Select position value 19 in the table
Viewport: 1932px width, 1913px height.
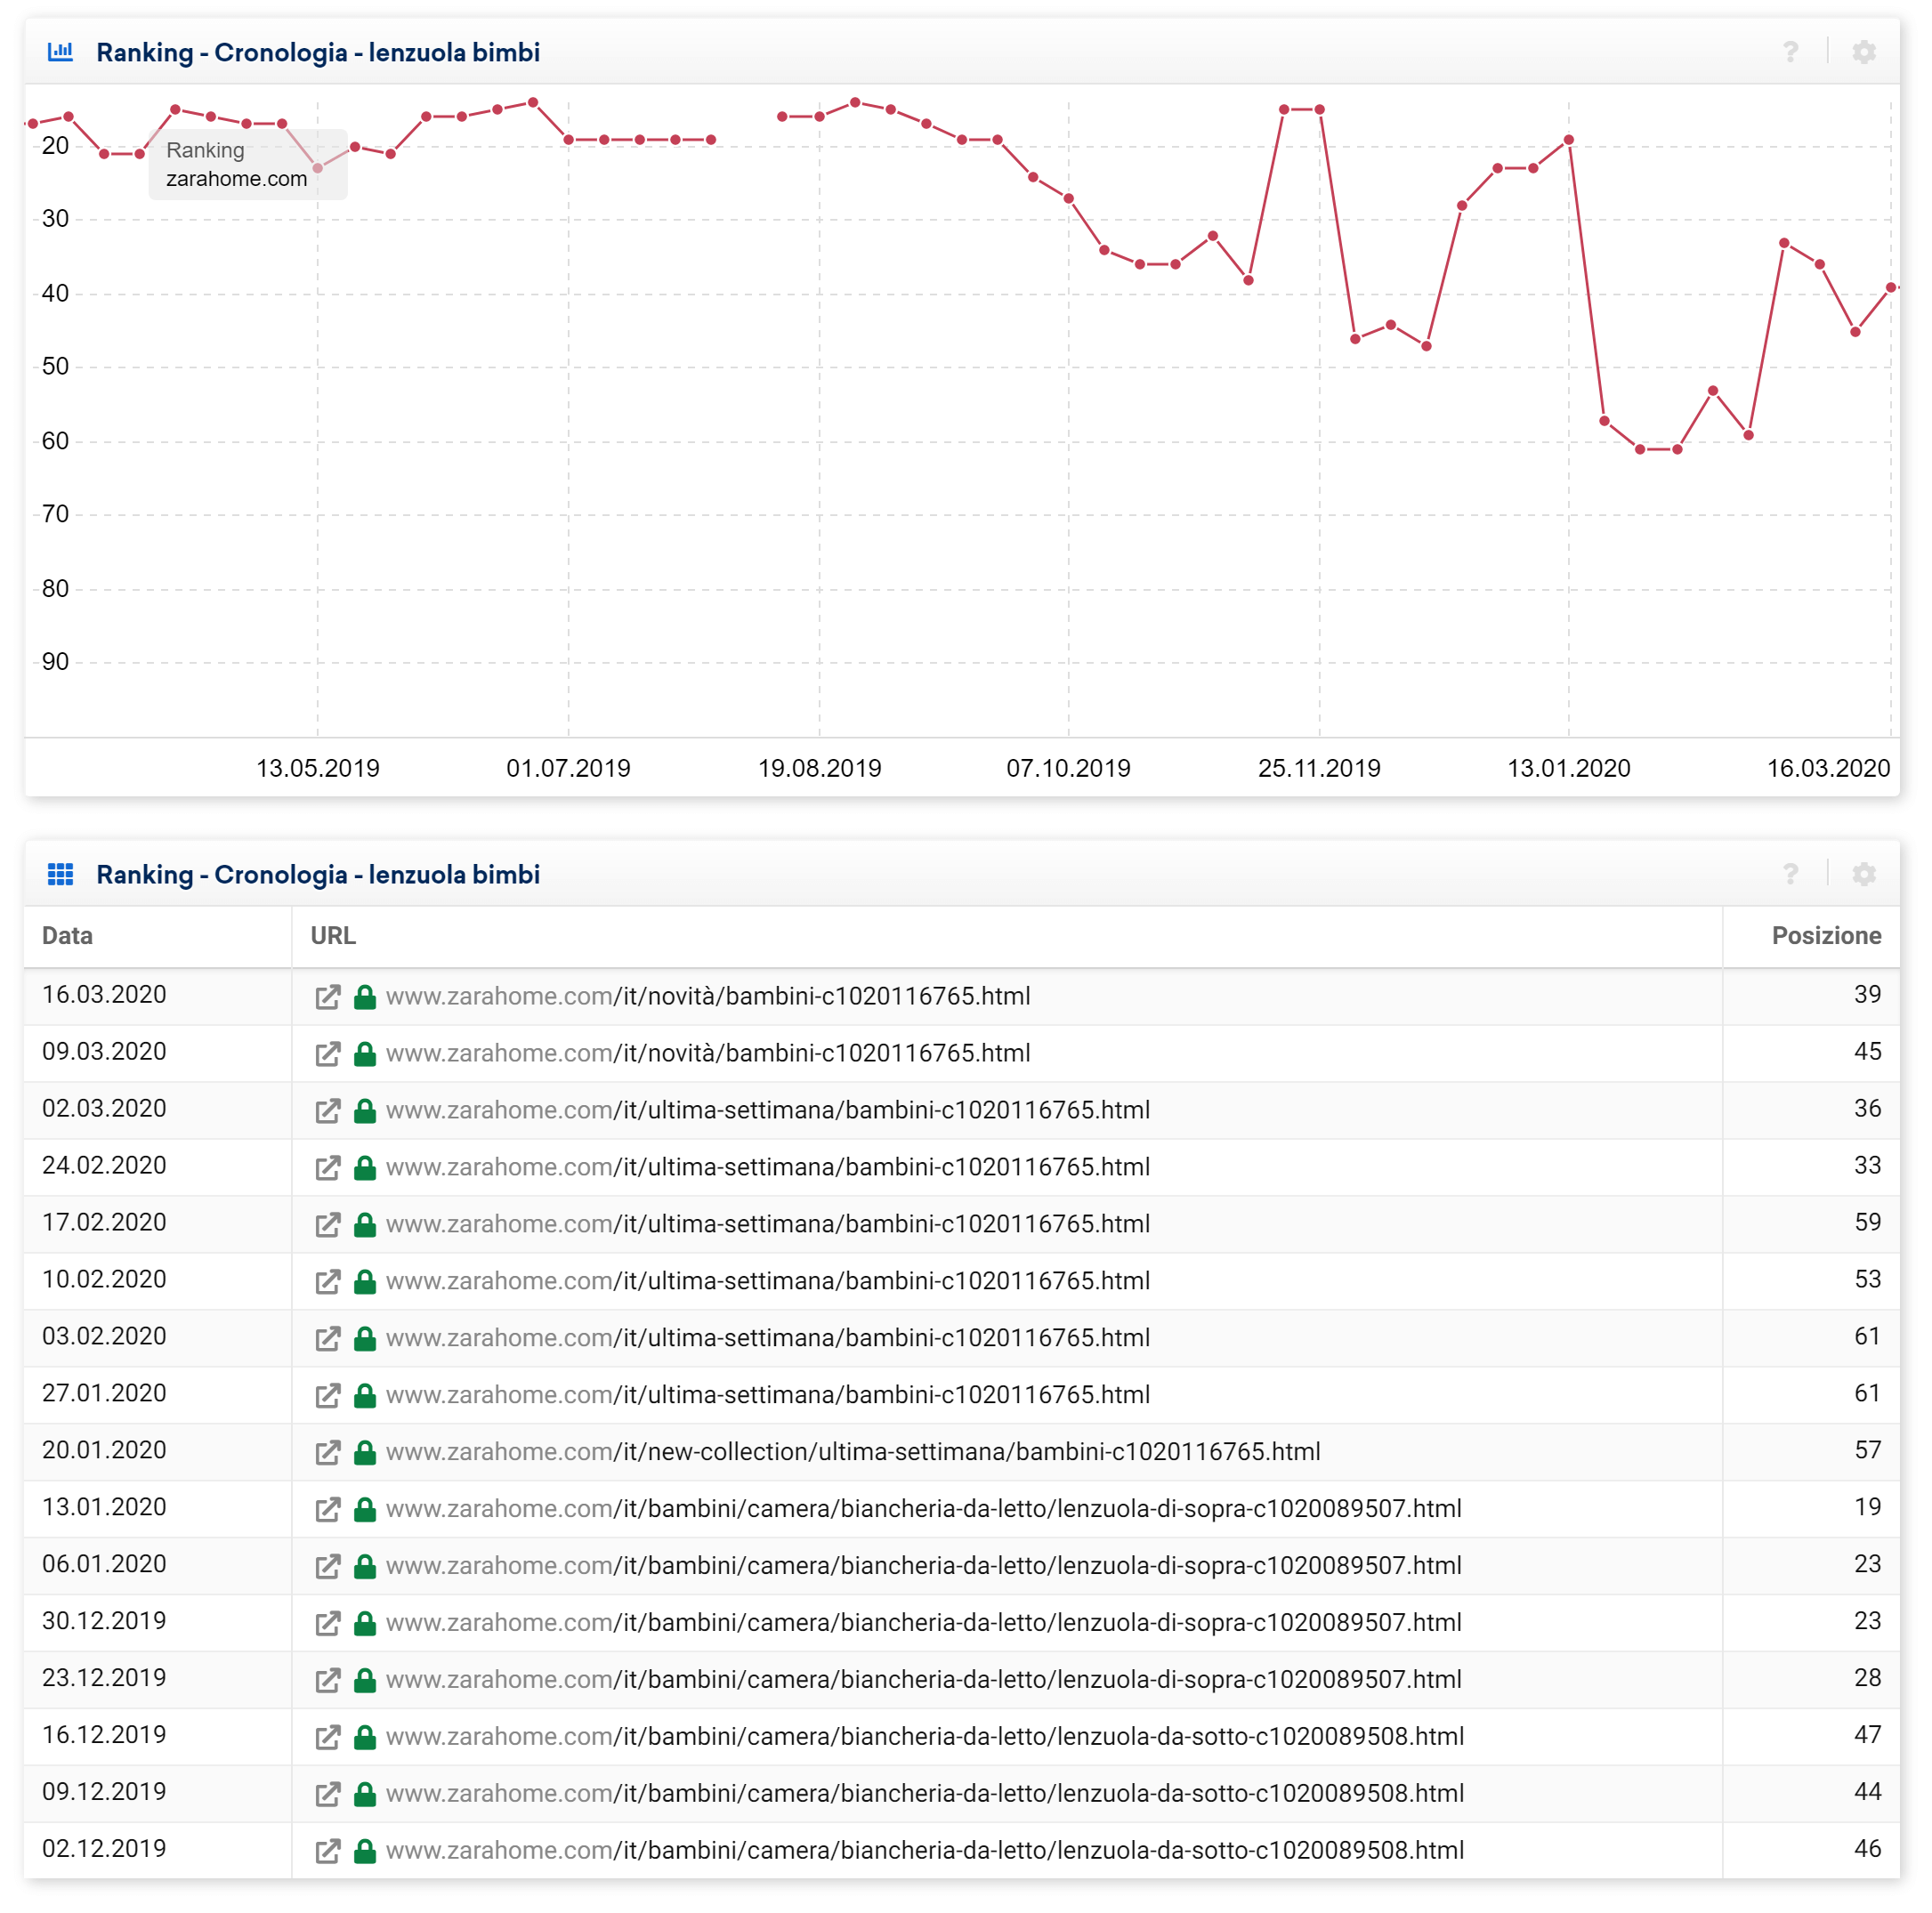point(1867,1508)
